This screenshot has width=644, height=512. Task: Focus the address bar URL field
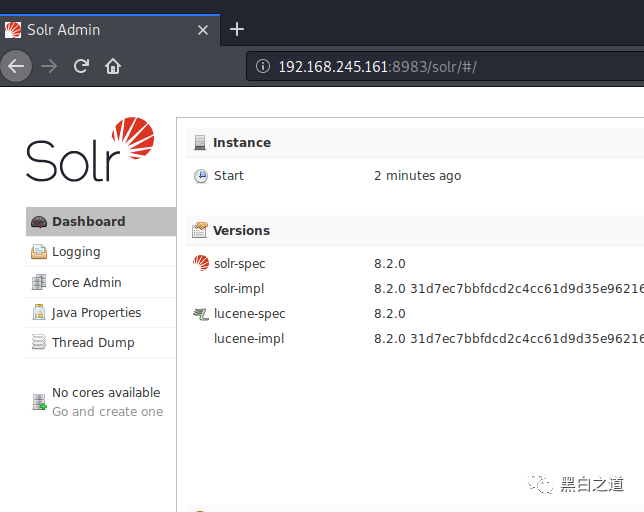pos(445,66)
